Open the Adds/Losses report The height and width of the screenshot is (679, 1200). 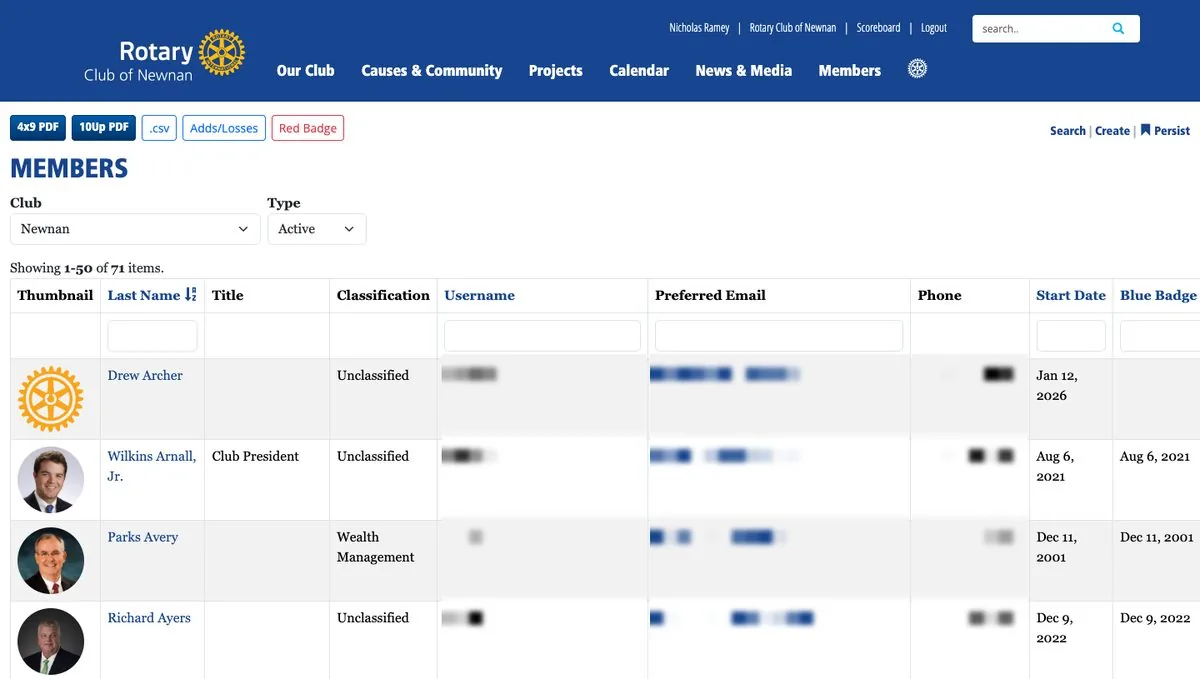click(224, 128)
